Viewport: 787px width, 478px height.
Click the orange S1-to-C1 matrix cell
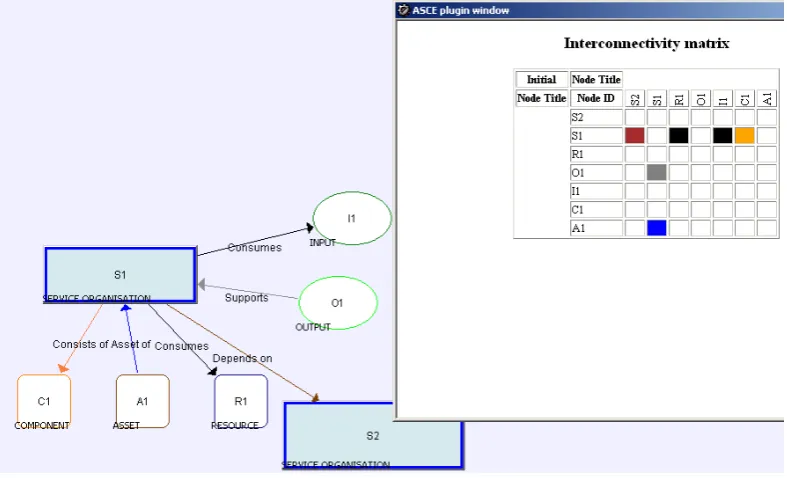coord(745,136)
